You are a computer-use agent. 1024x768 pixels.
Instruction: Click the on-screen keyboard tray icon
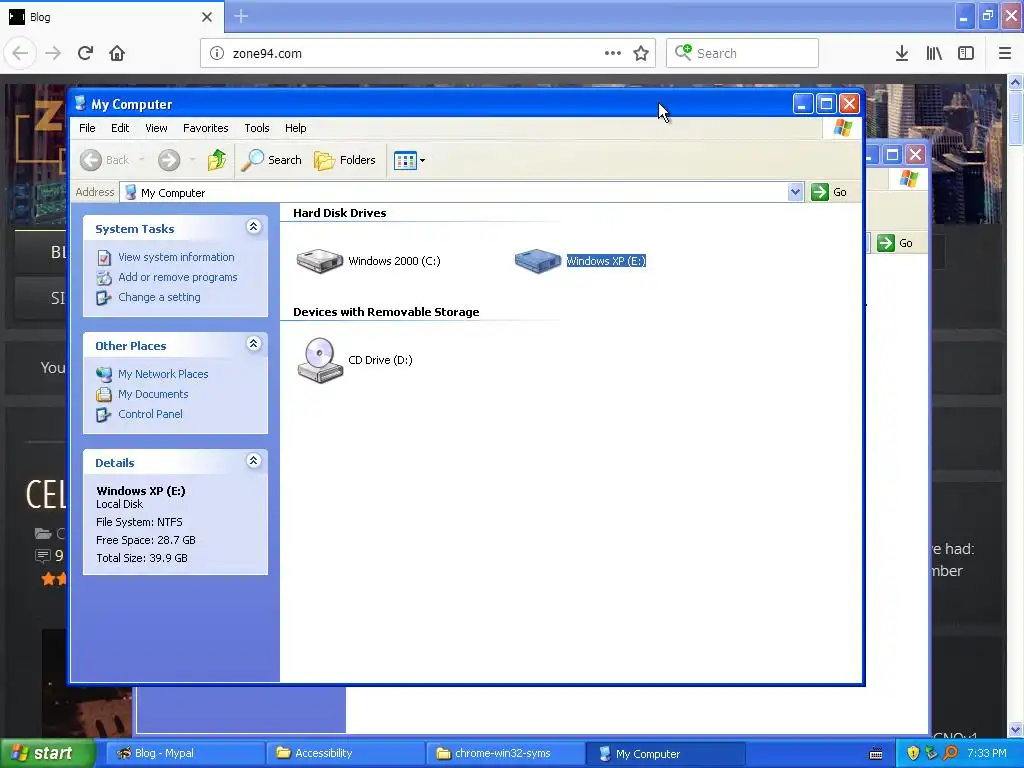876,754
